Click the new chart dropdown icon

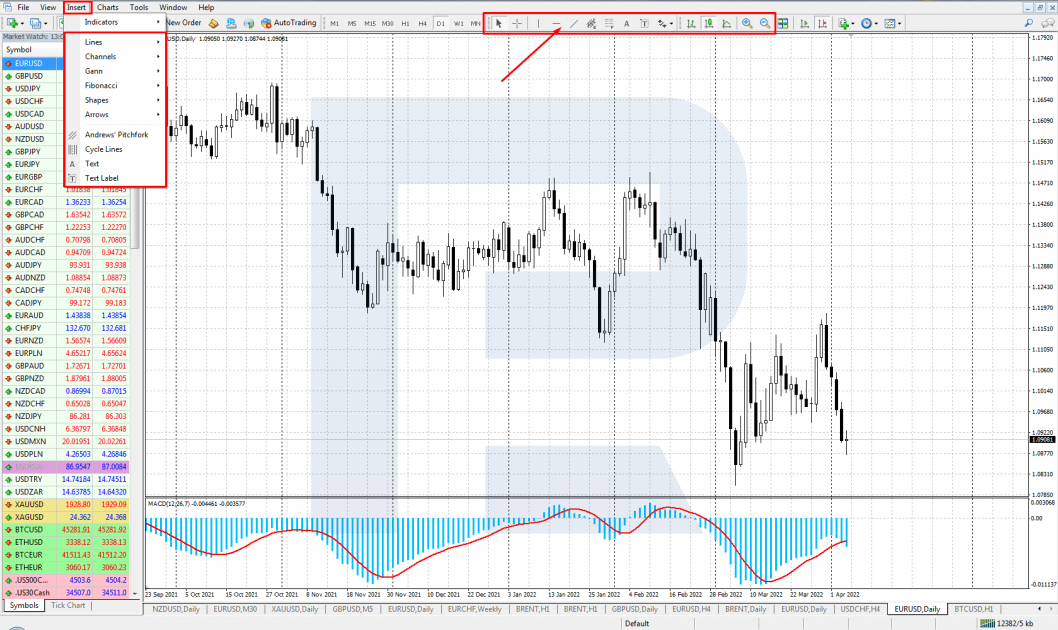tap(15, 24)
